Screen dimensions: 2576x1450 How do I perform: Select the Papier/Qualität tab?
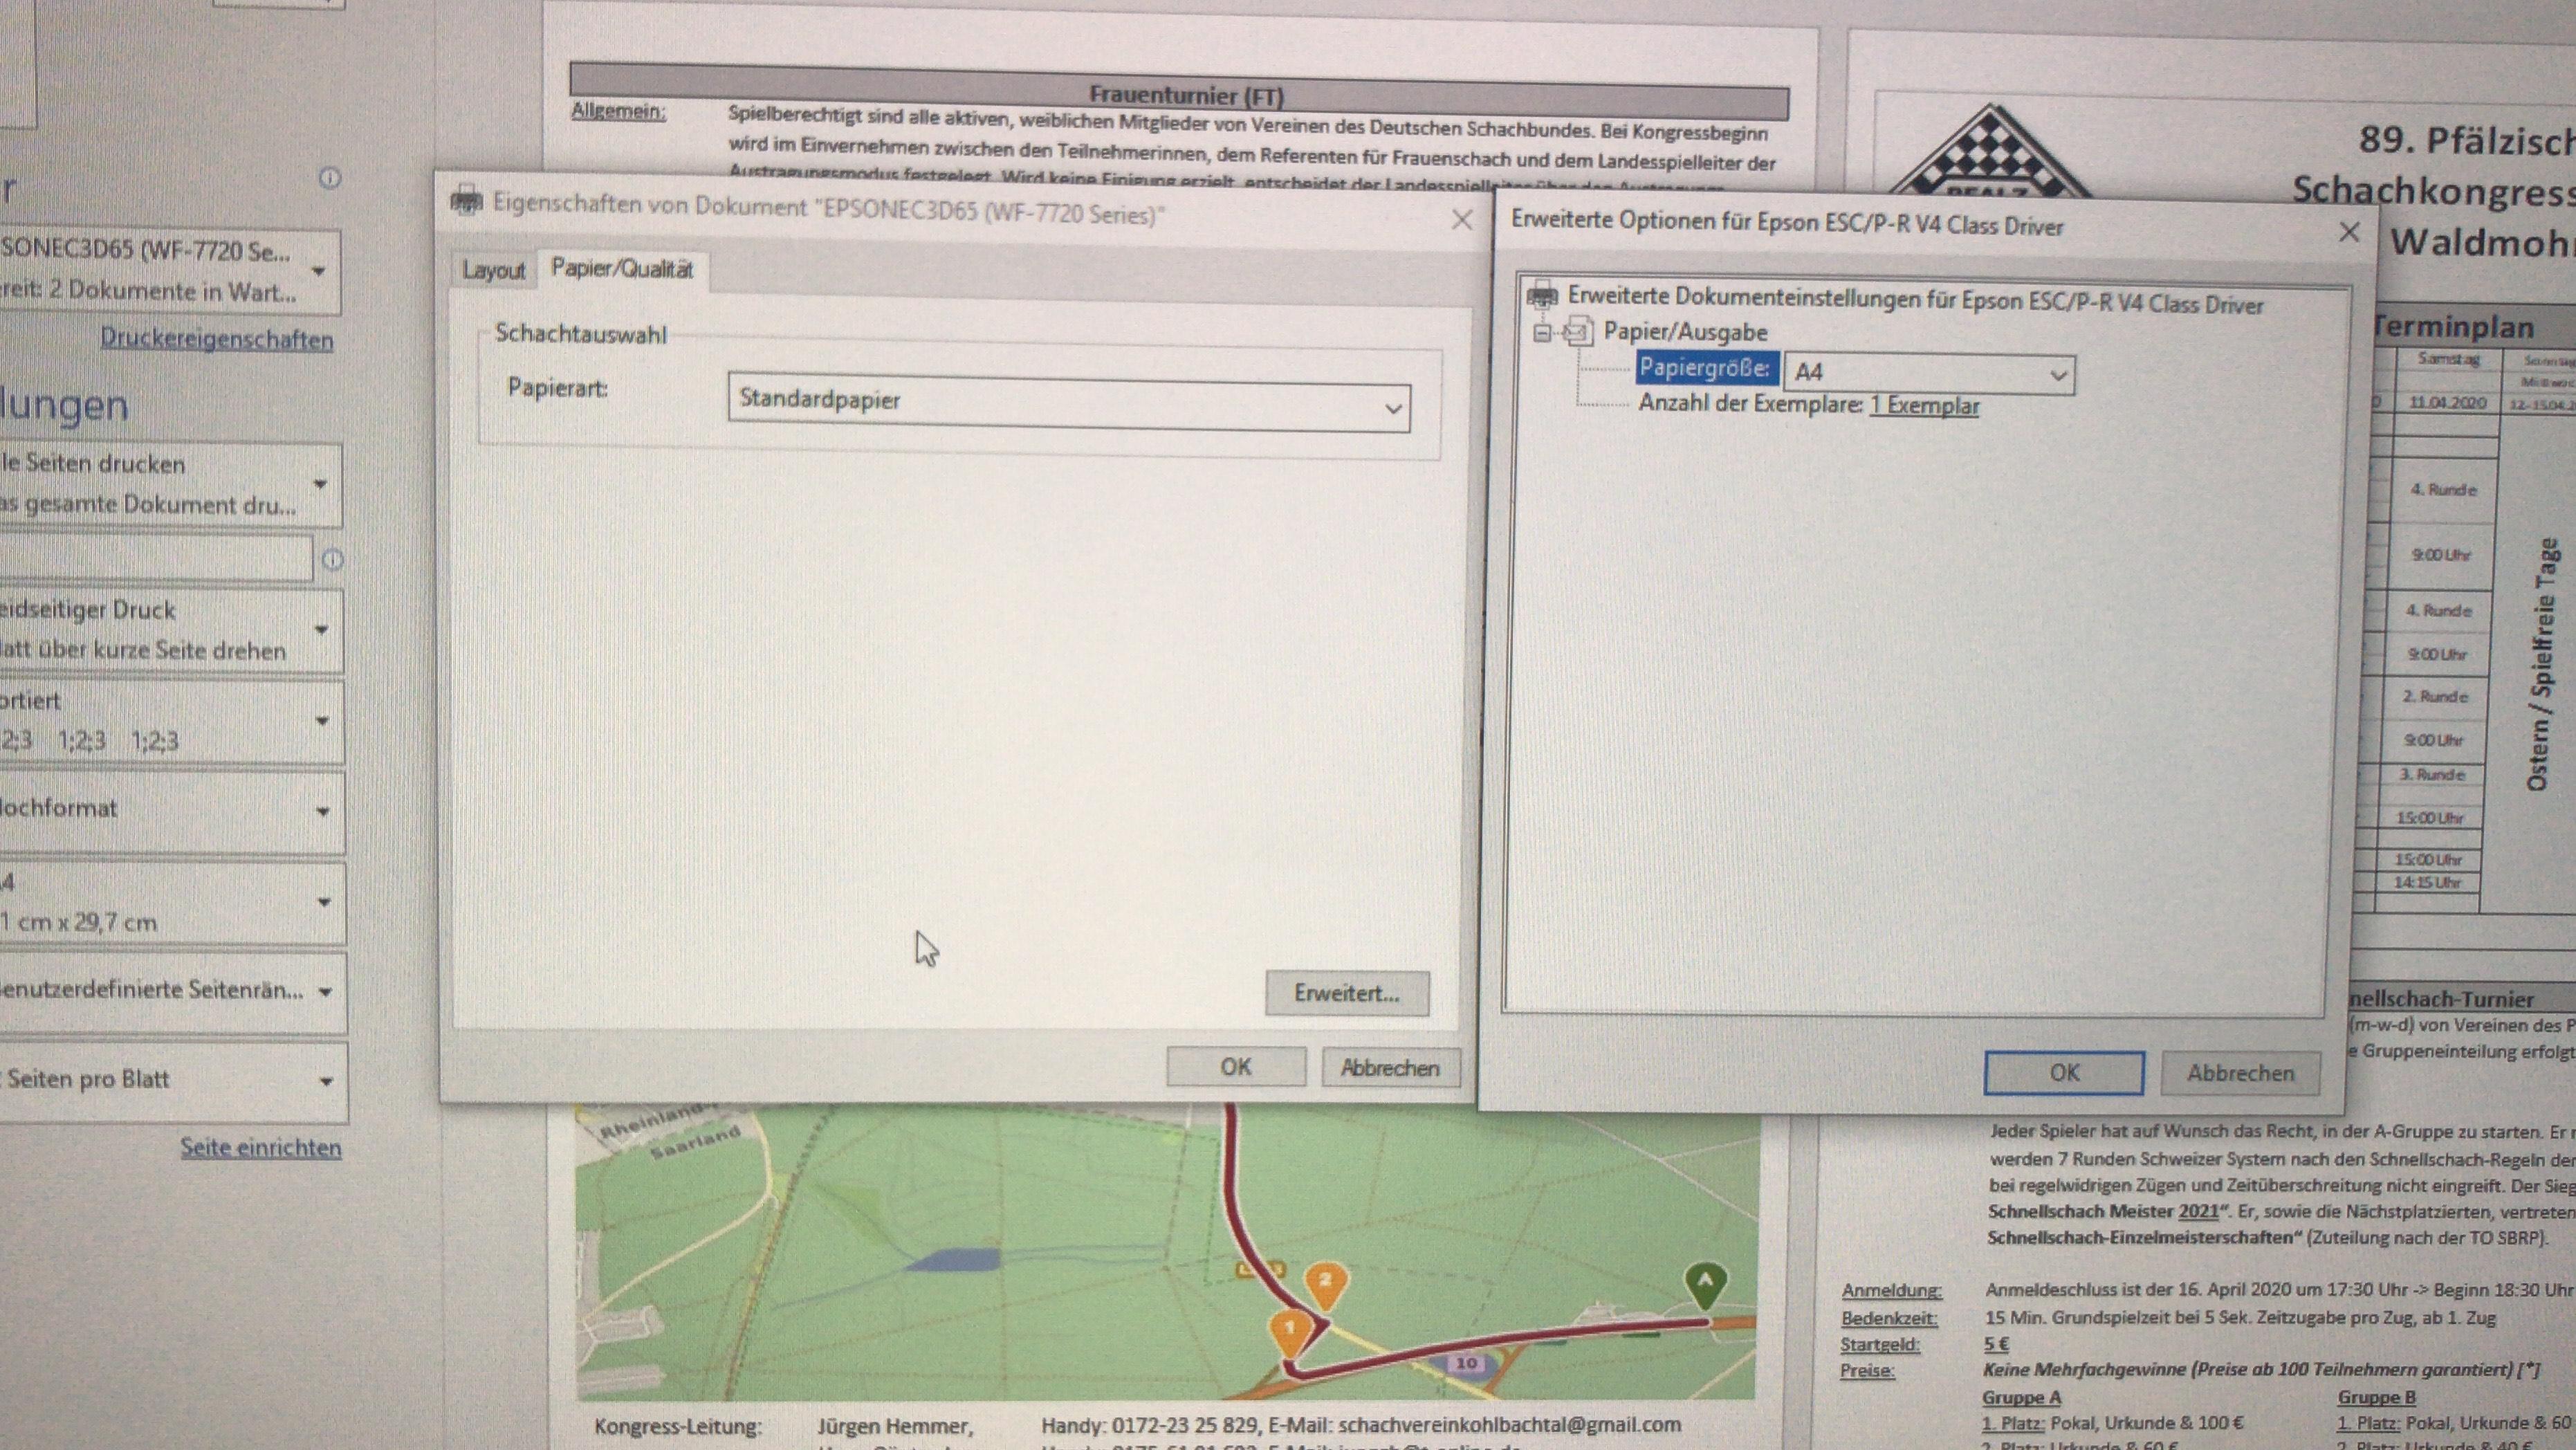tap(622, 269)
